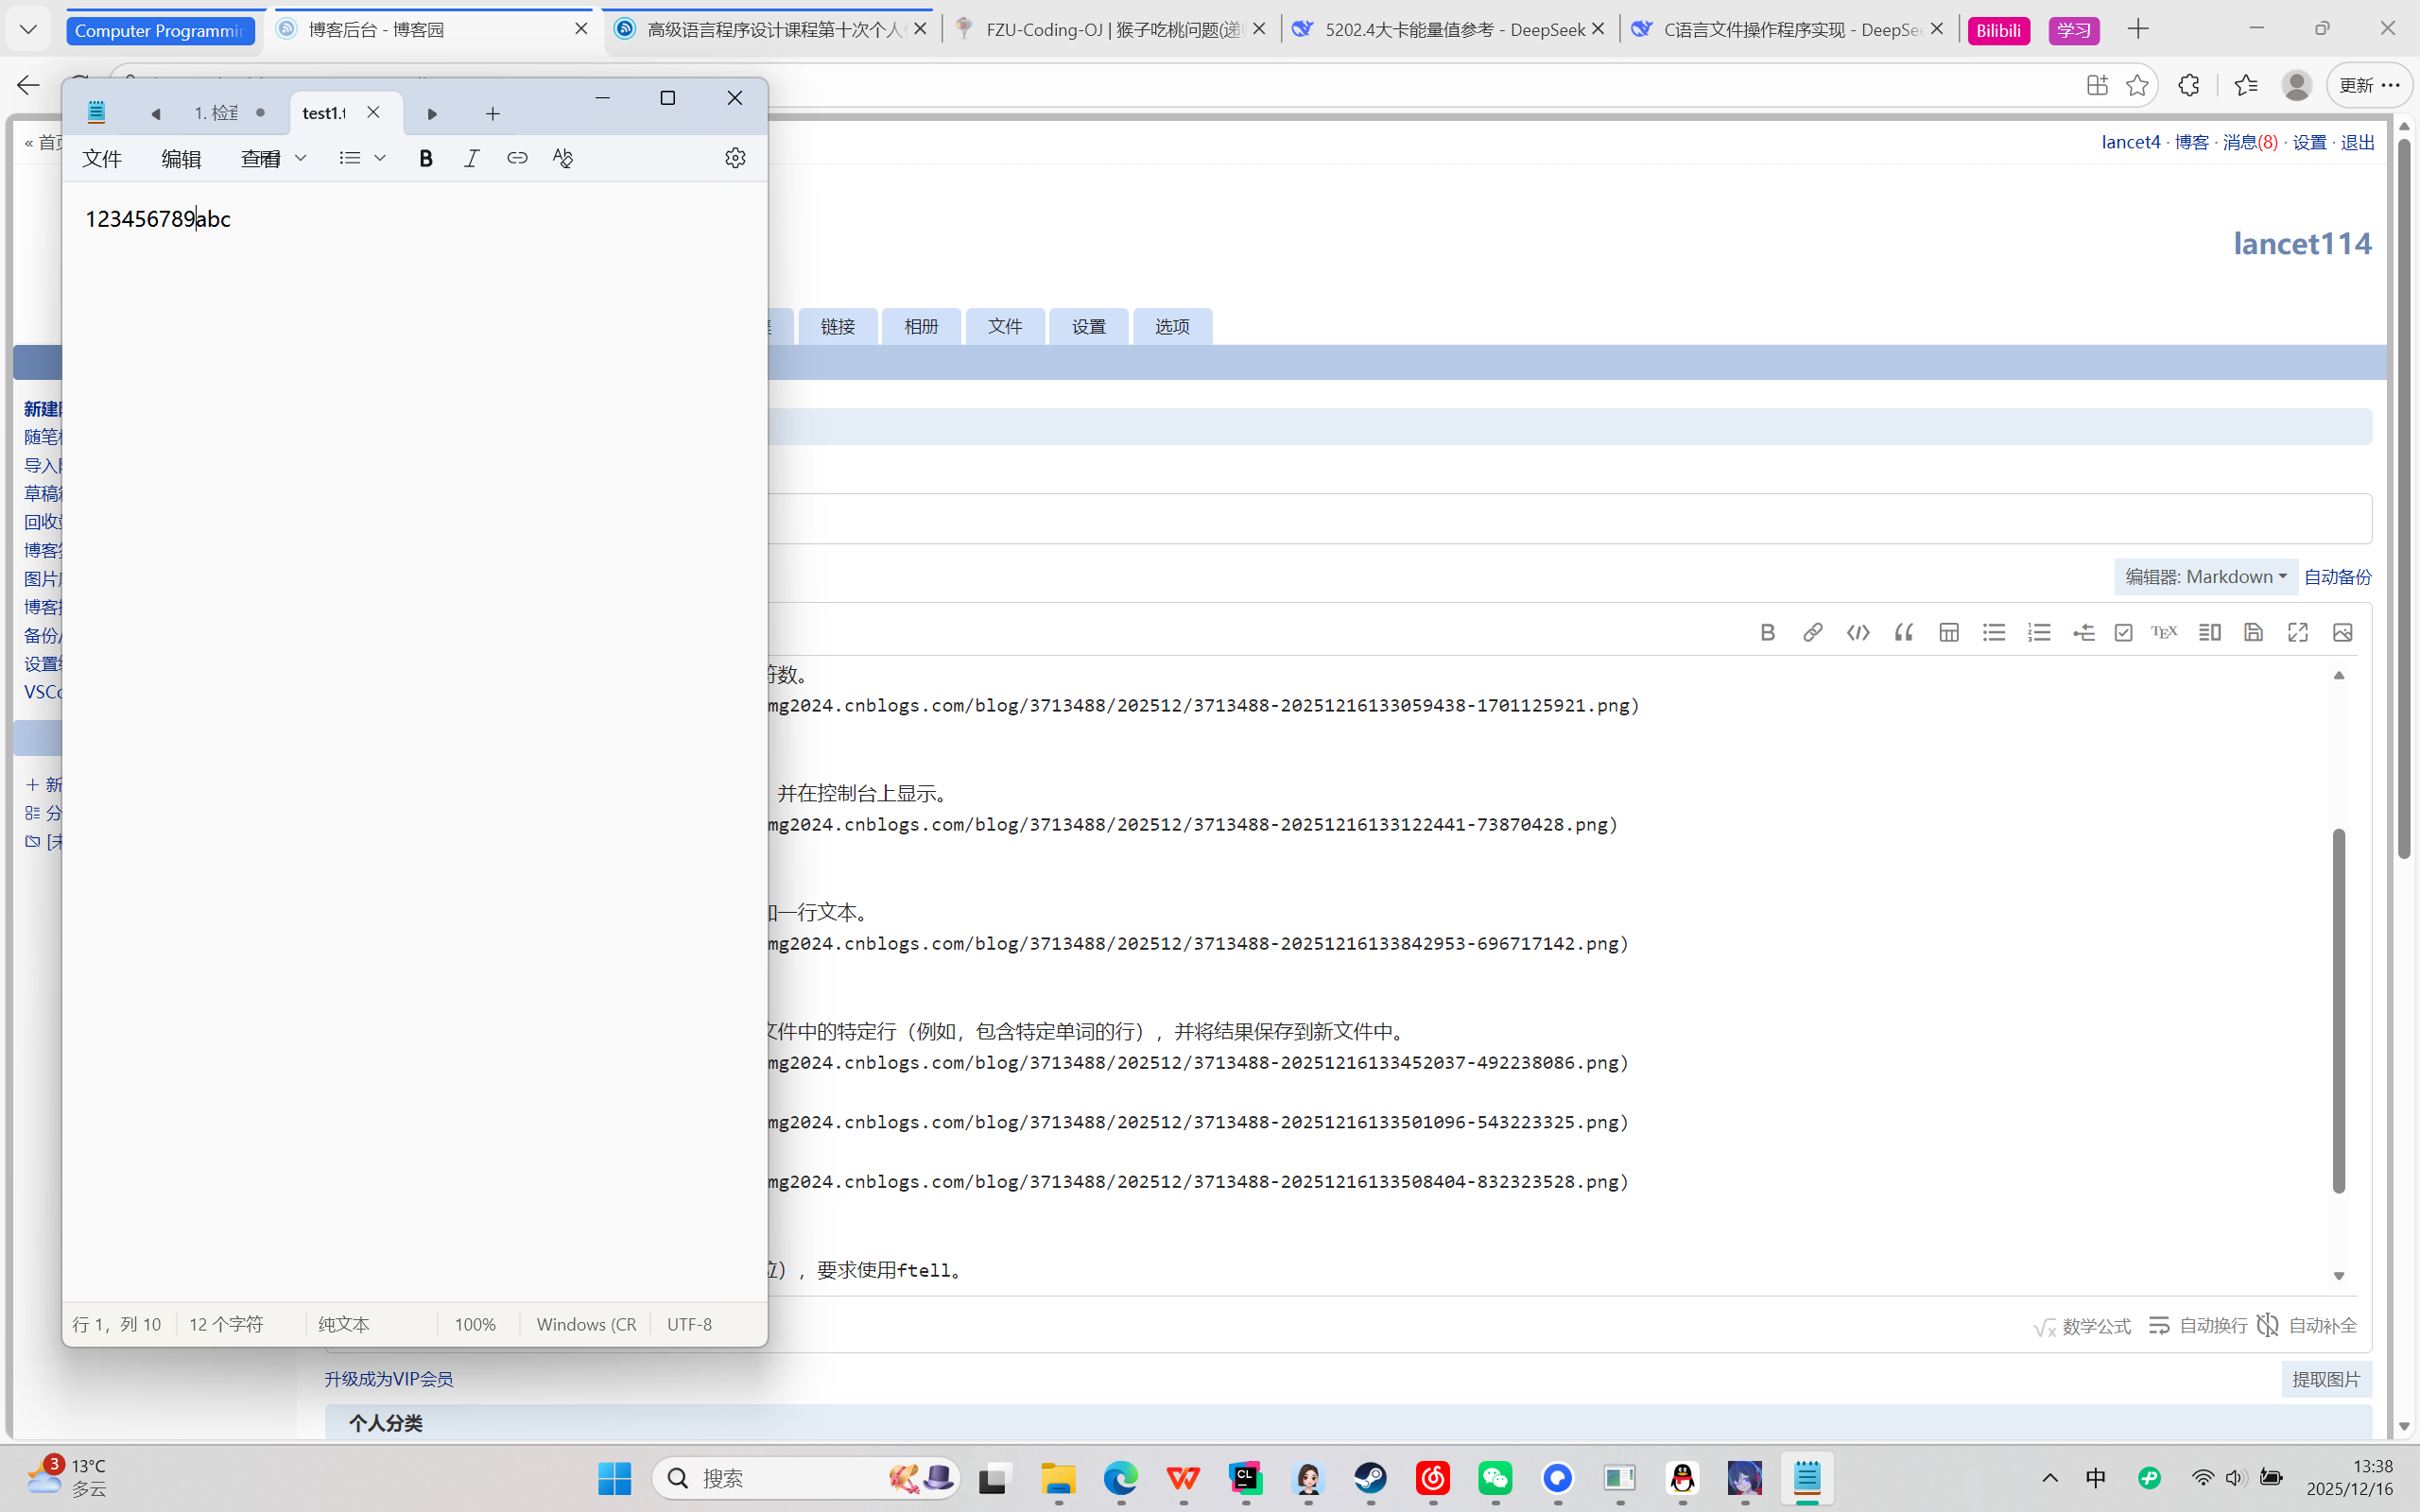Open 升级成为VIP会员 link
2420x1512 pixels.
pos(389,1379)
